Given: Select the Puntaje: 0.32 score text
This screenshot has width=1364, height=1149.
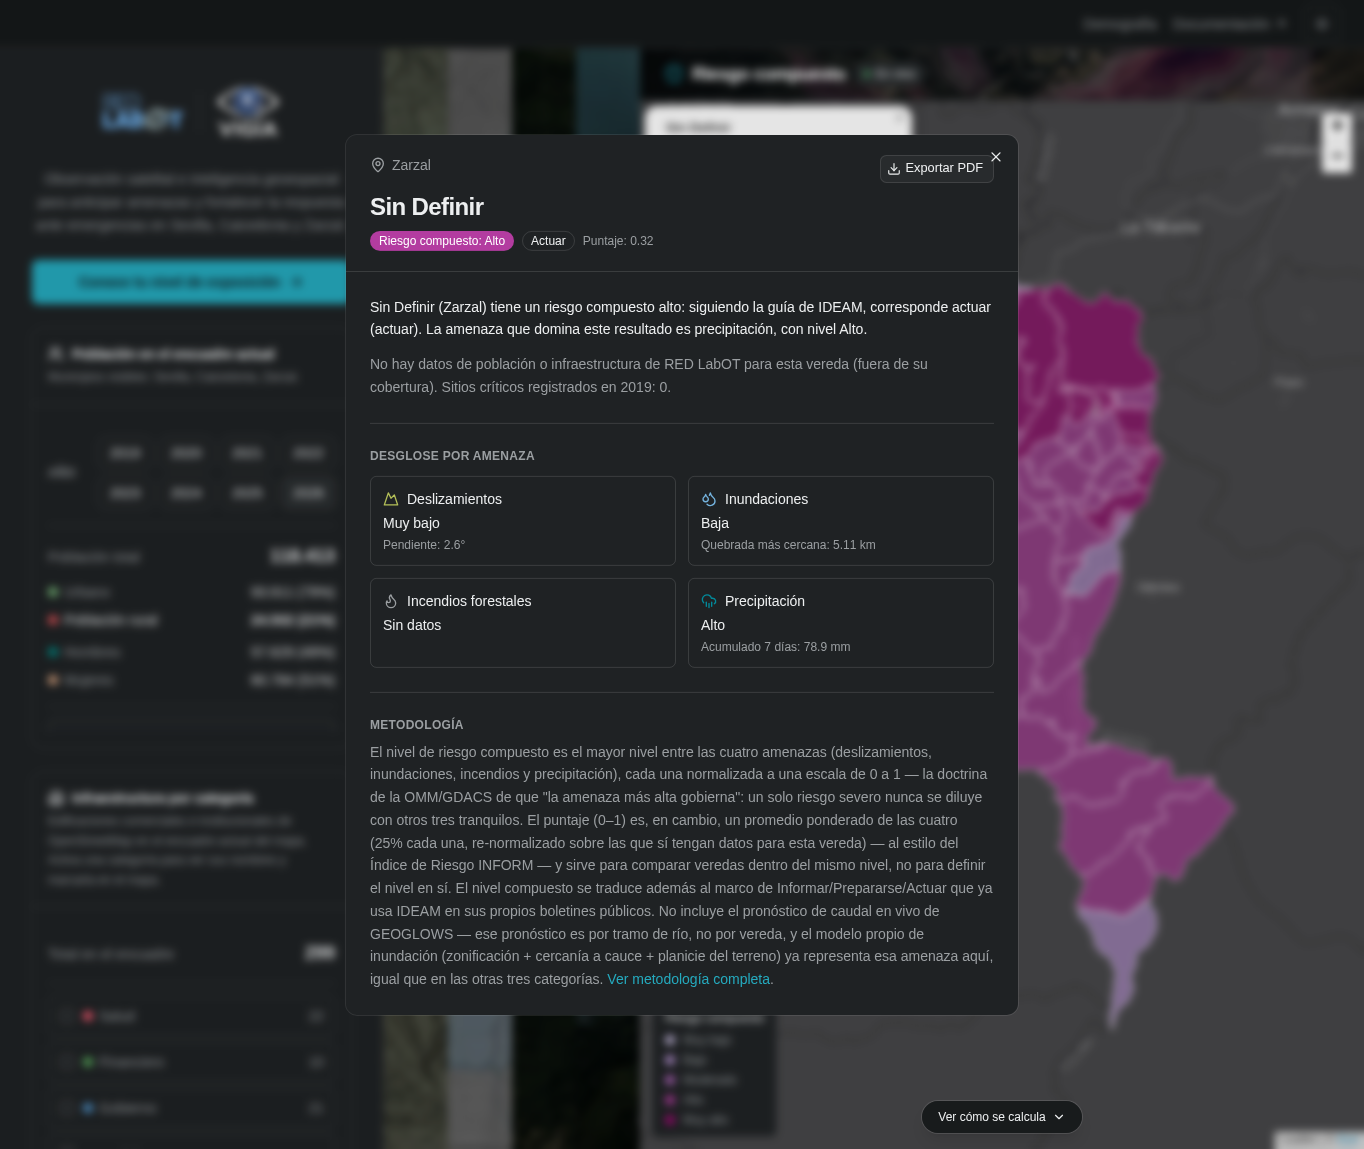Looking at the screenshot, I should [618, 241].
